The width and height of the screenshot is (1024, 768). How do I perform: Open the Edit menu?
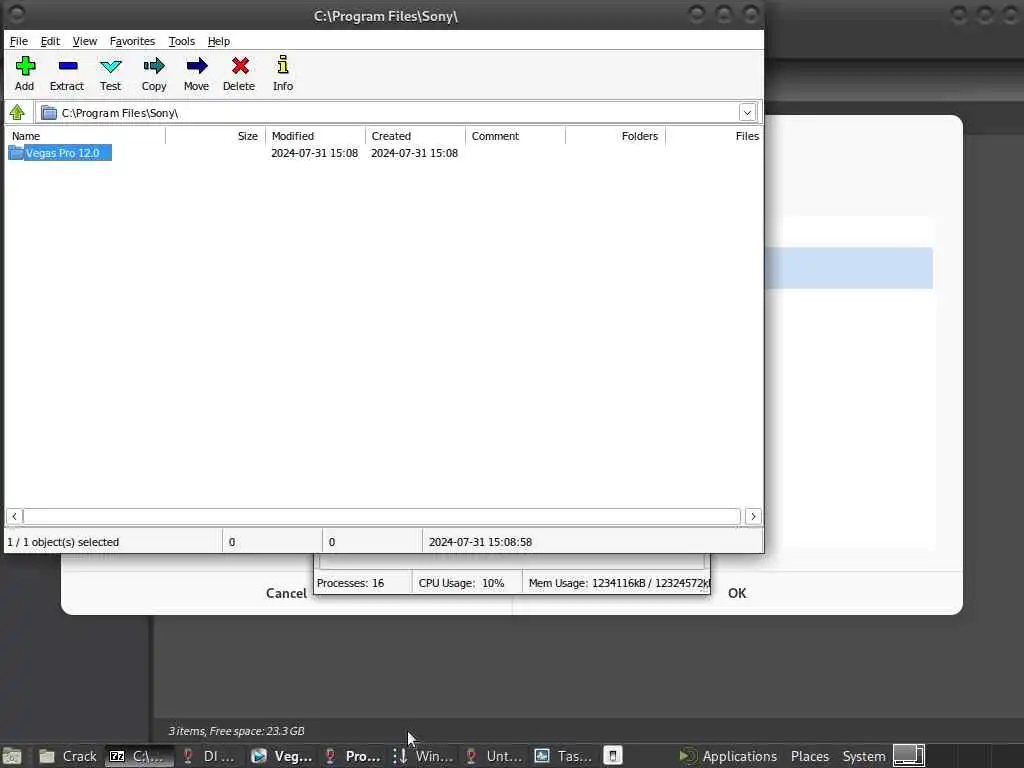tap(50, 41)
